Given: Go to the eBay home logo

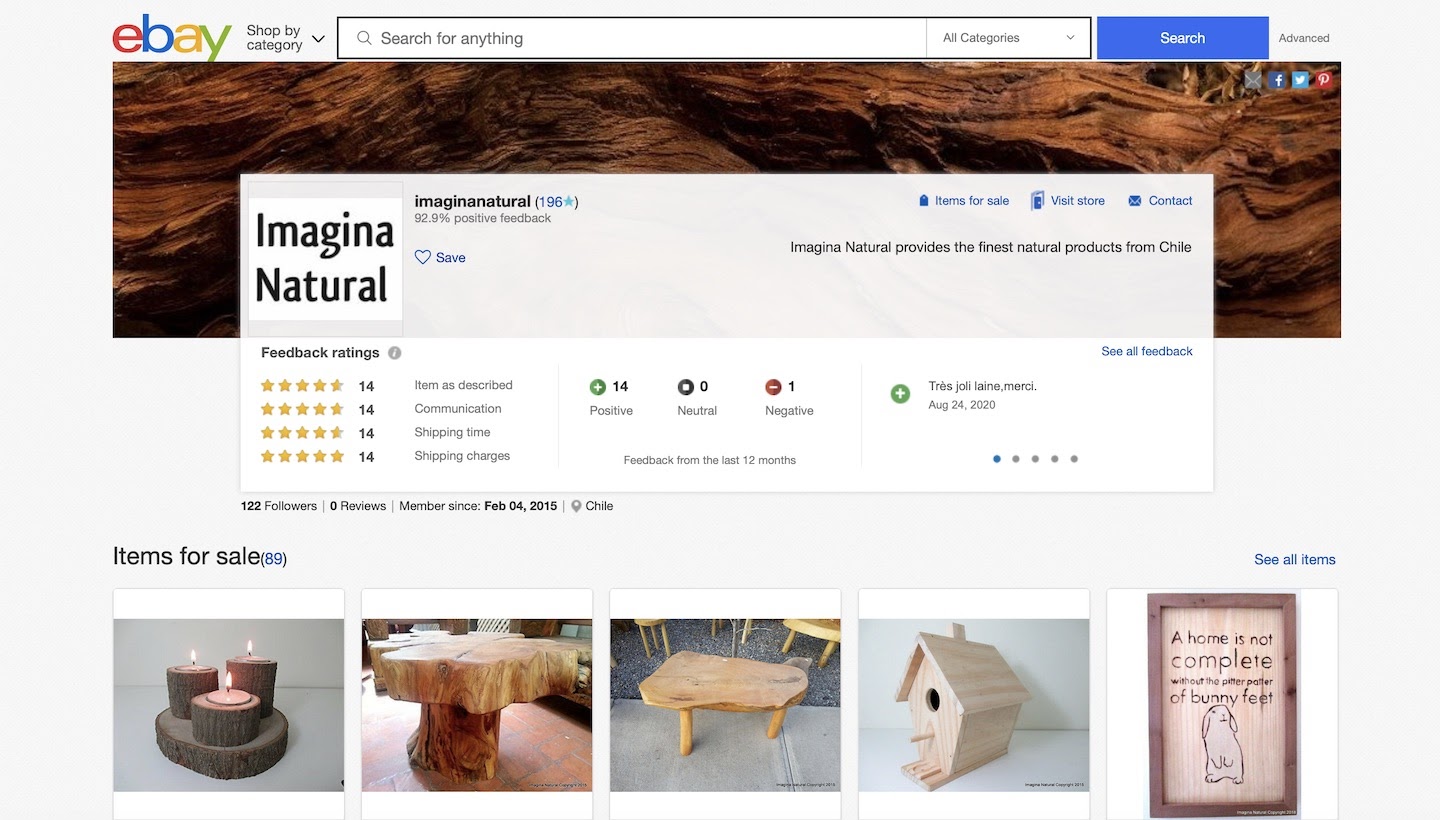Looking at the screenshot, I should click(172, 38).
